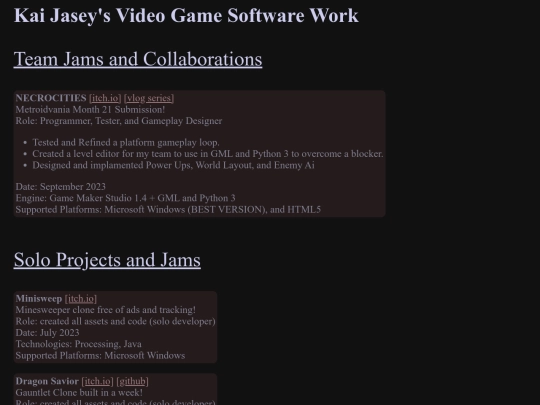Click the Team Jams and Collaborations heading
The height and width of the screenshot is (405, 540).
[138, 59]
